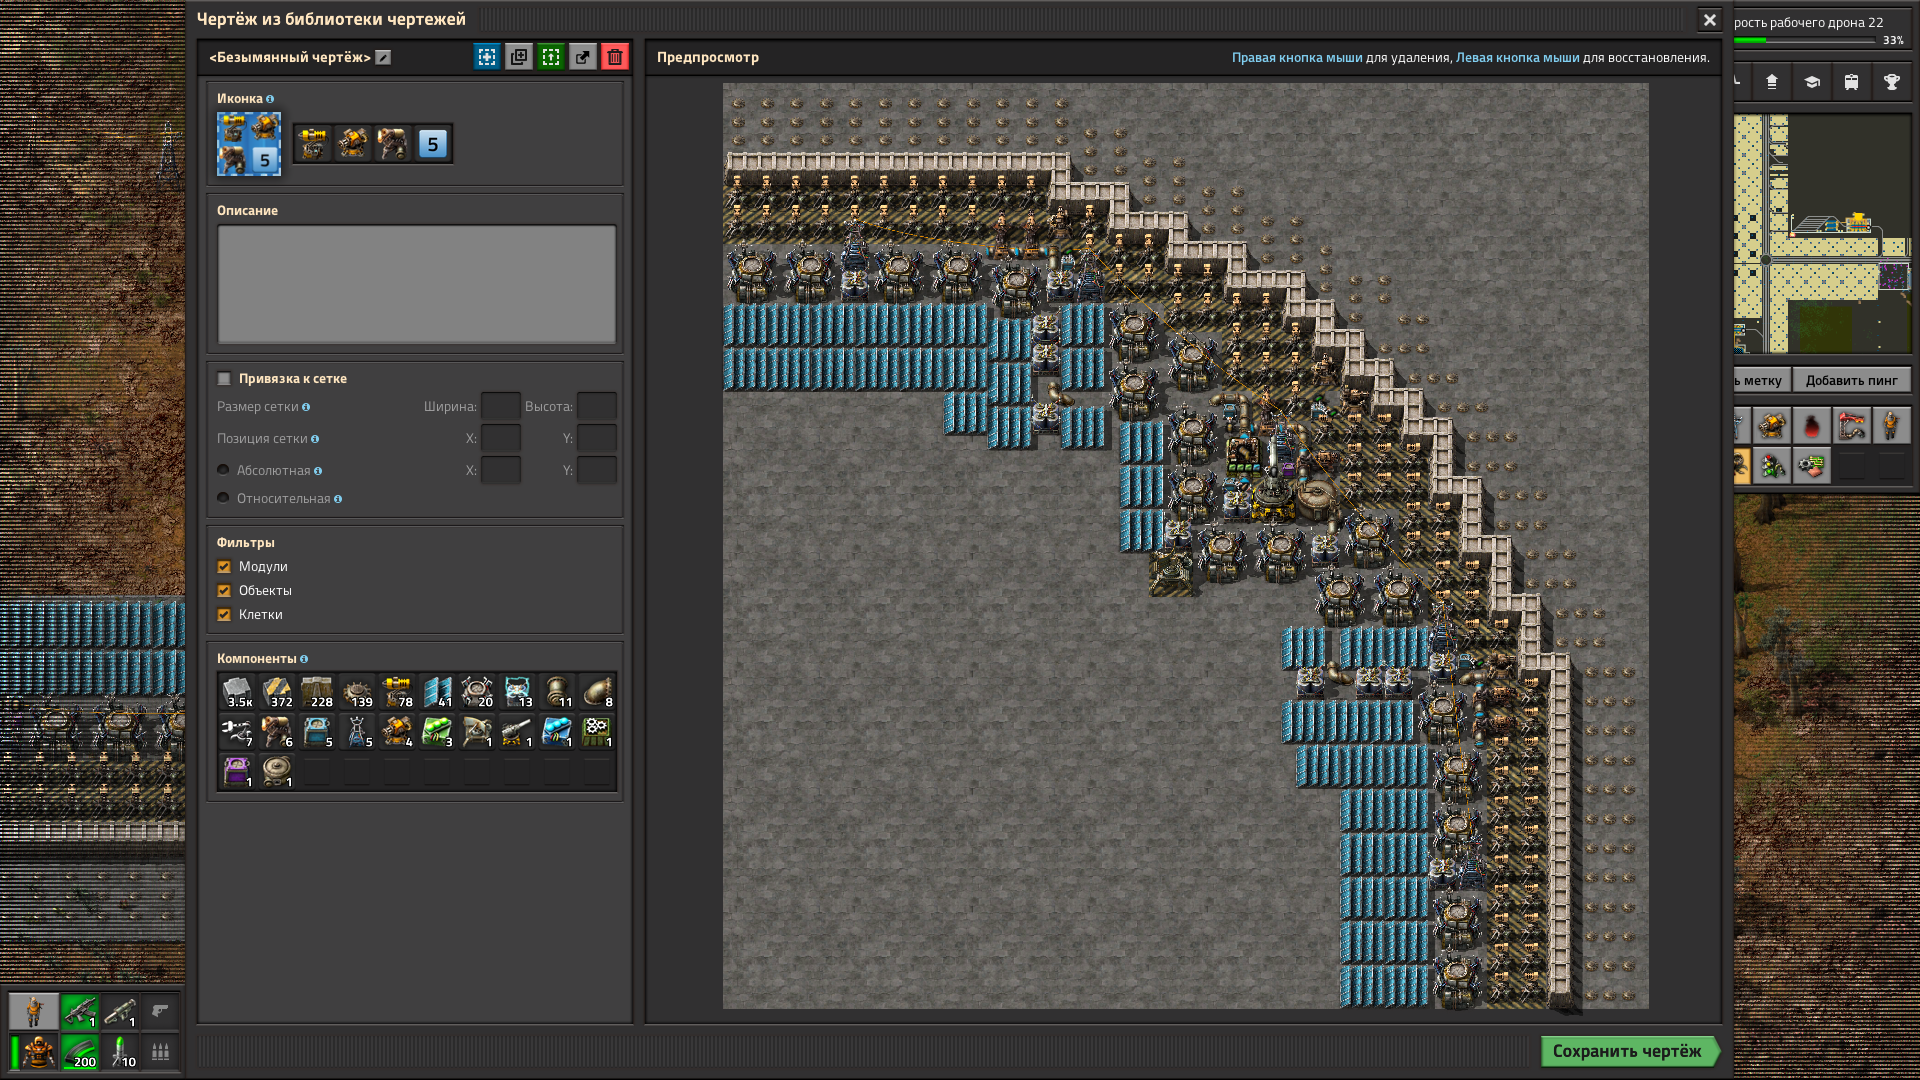Click the export blueprint string button
The height and width of the screenshot is (1080, 1920).
pyautogui.click(x=583, y=57)
